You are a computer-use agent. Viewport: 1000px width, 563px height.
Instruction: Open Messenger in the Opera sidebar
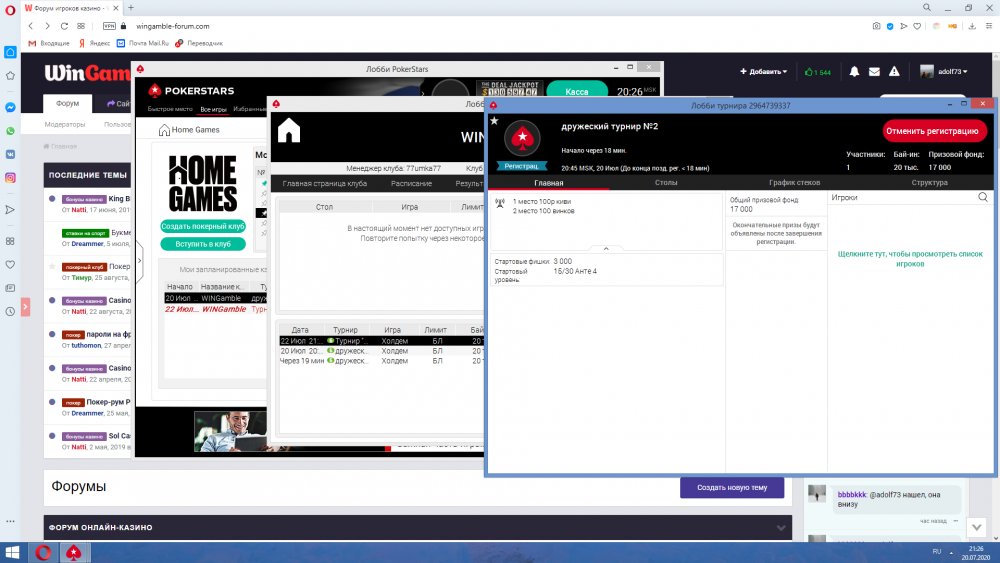10,107
